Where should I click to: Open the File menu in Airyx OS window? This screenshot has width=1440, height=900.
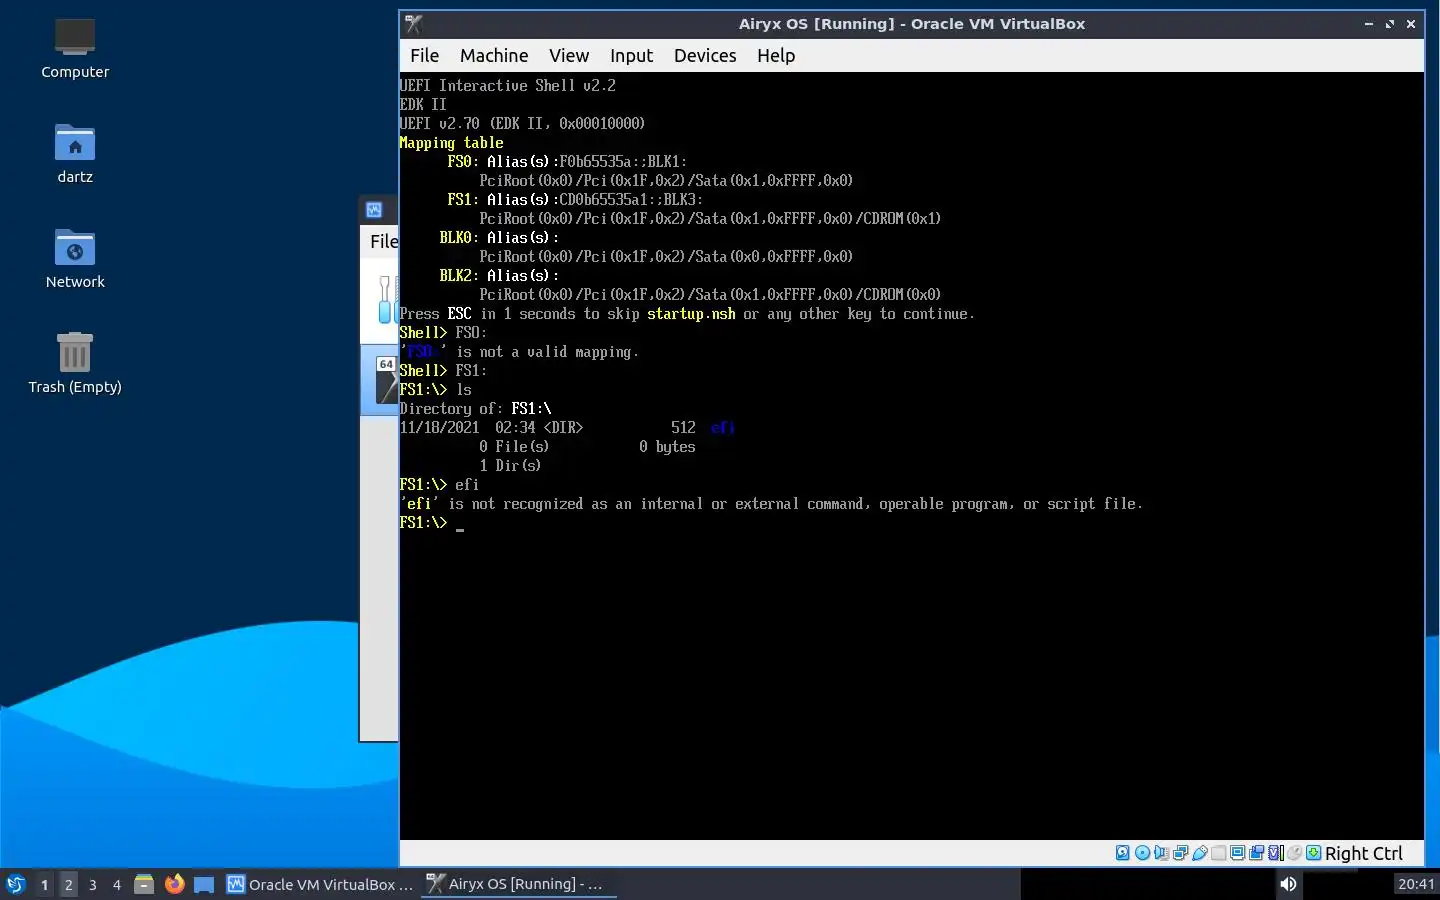tap(424, 56)
